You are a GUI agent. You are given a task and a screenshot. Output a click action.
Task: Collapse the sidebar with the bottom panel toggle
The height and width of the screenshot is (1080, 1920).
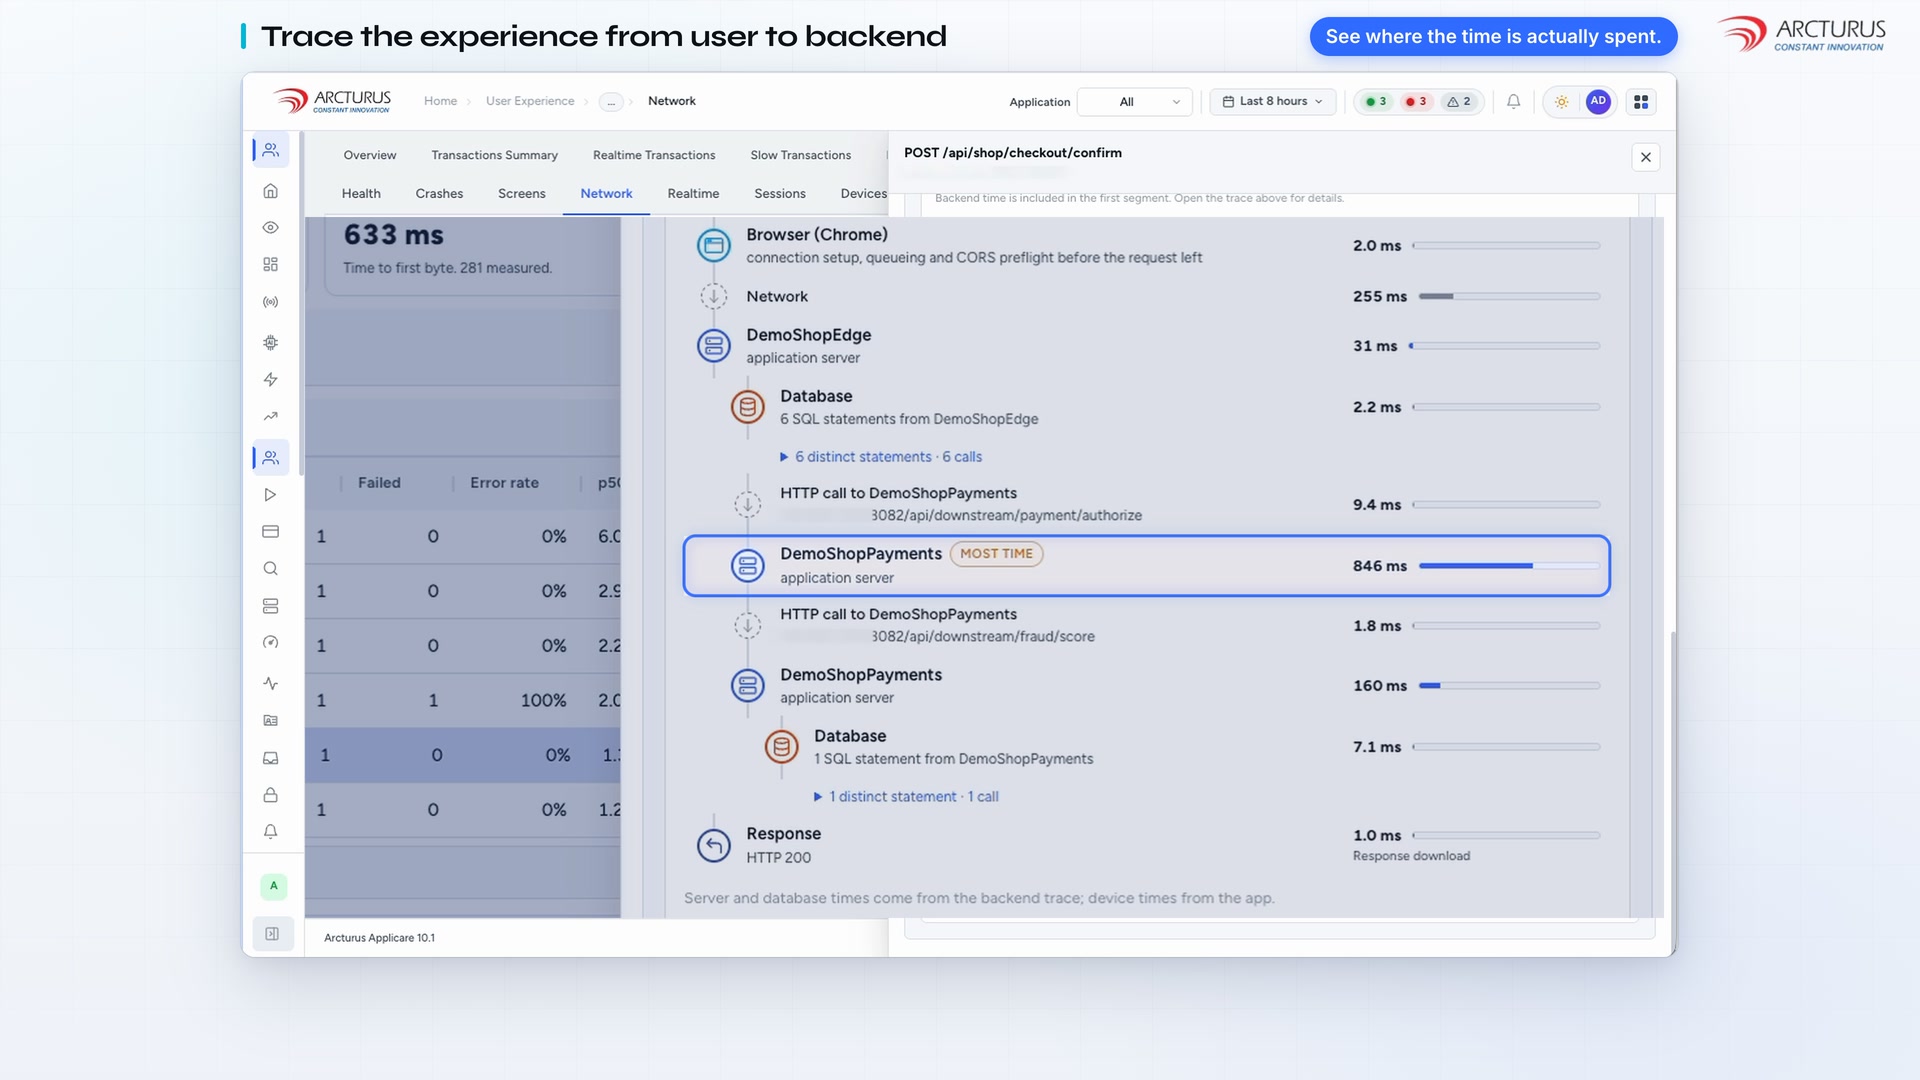272,934
